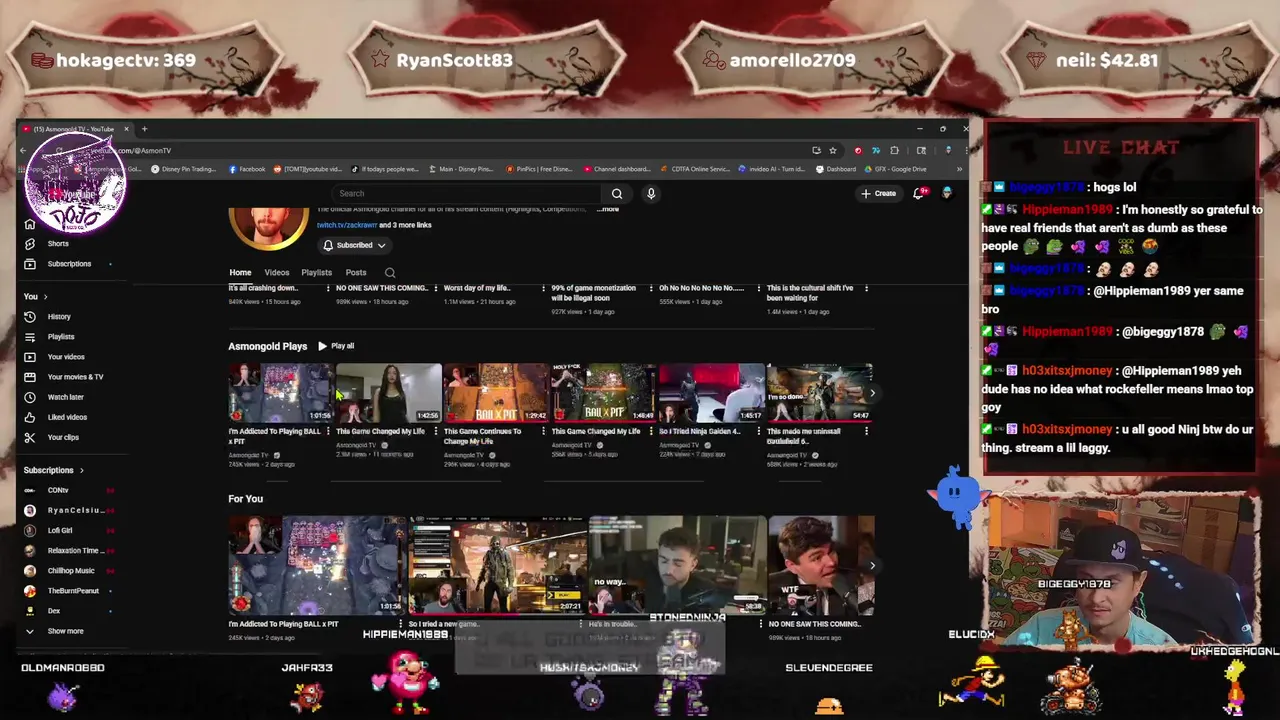Open Your movies & TV
Screen dimensions: 1280x720
(75, 377)
